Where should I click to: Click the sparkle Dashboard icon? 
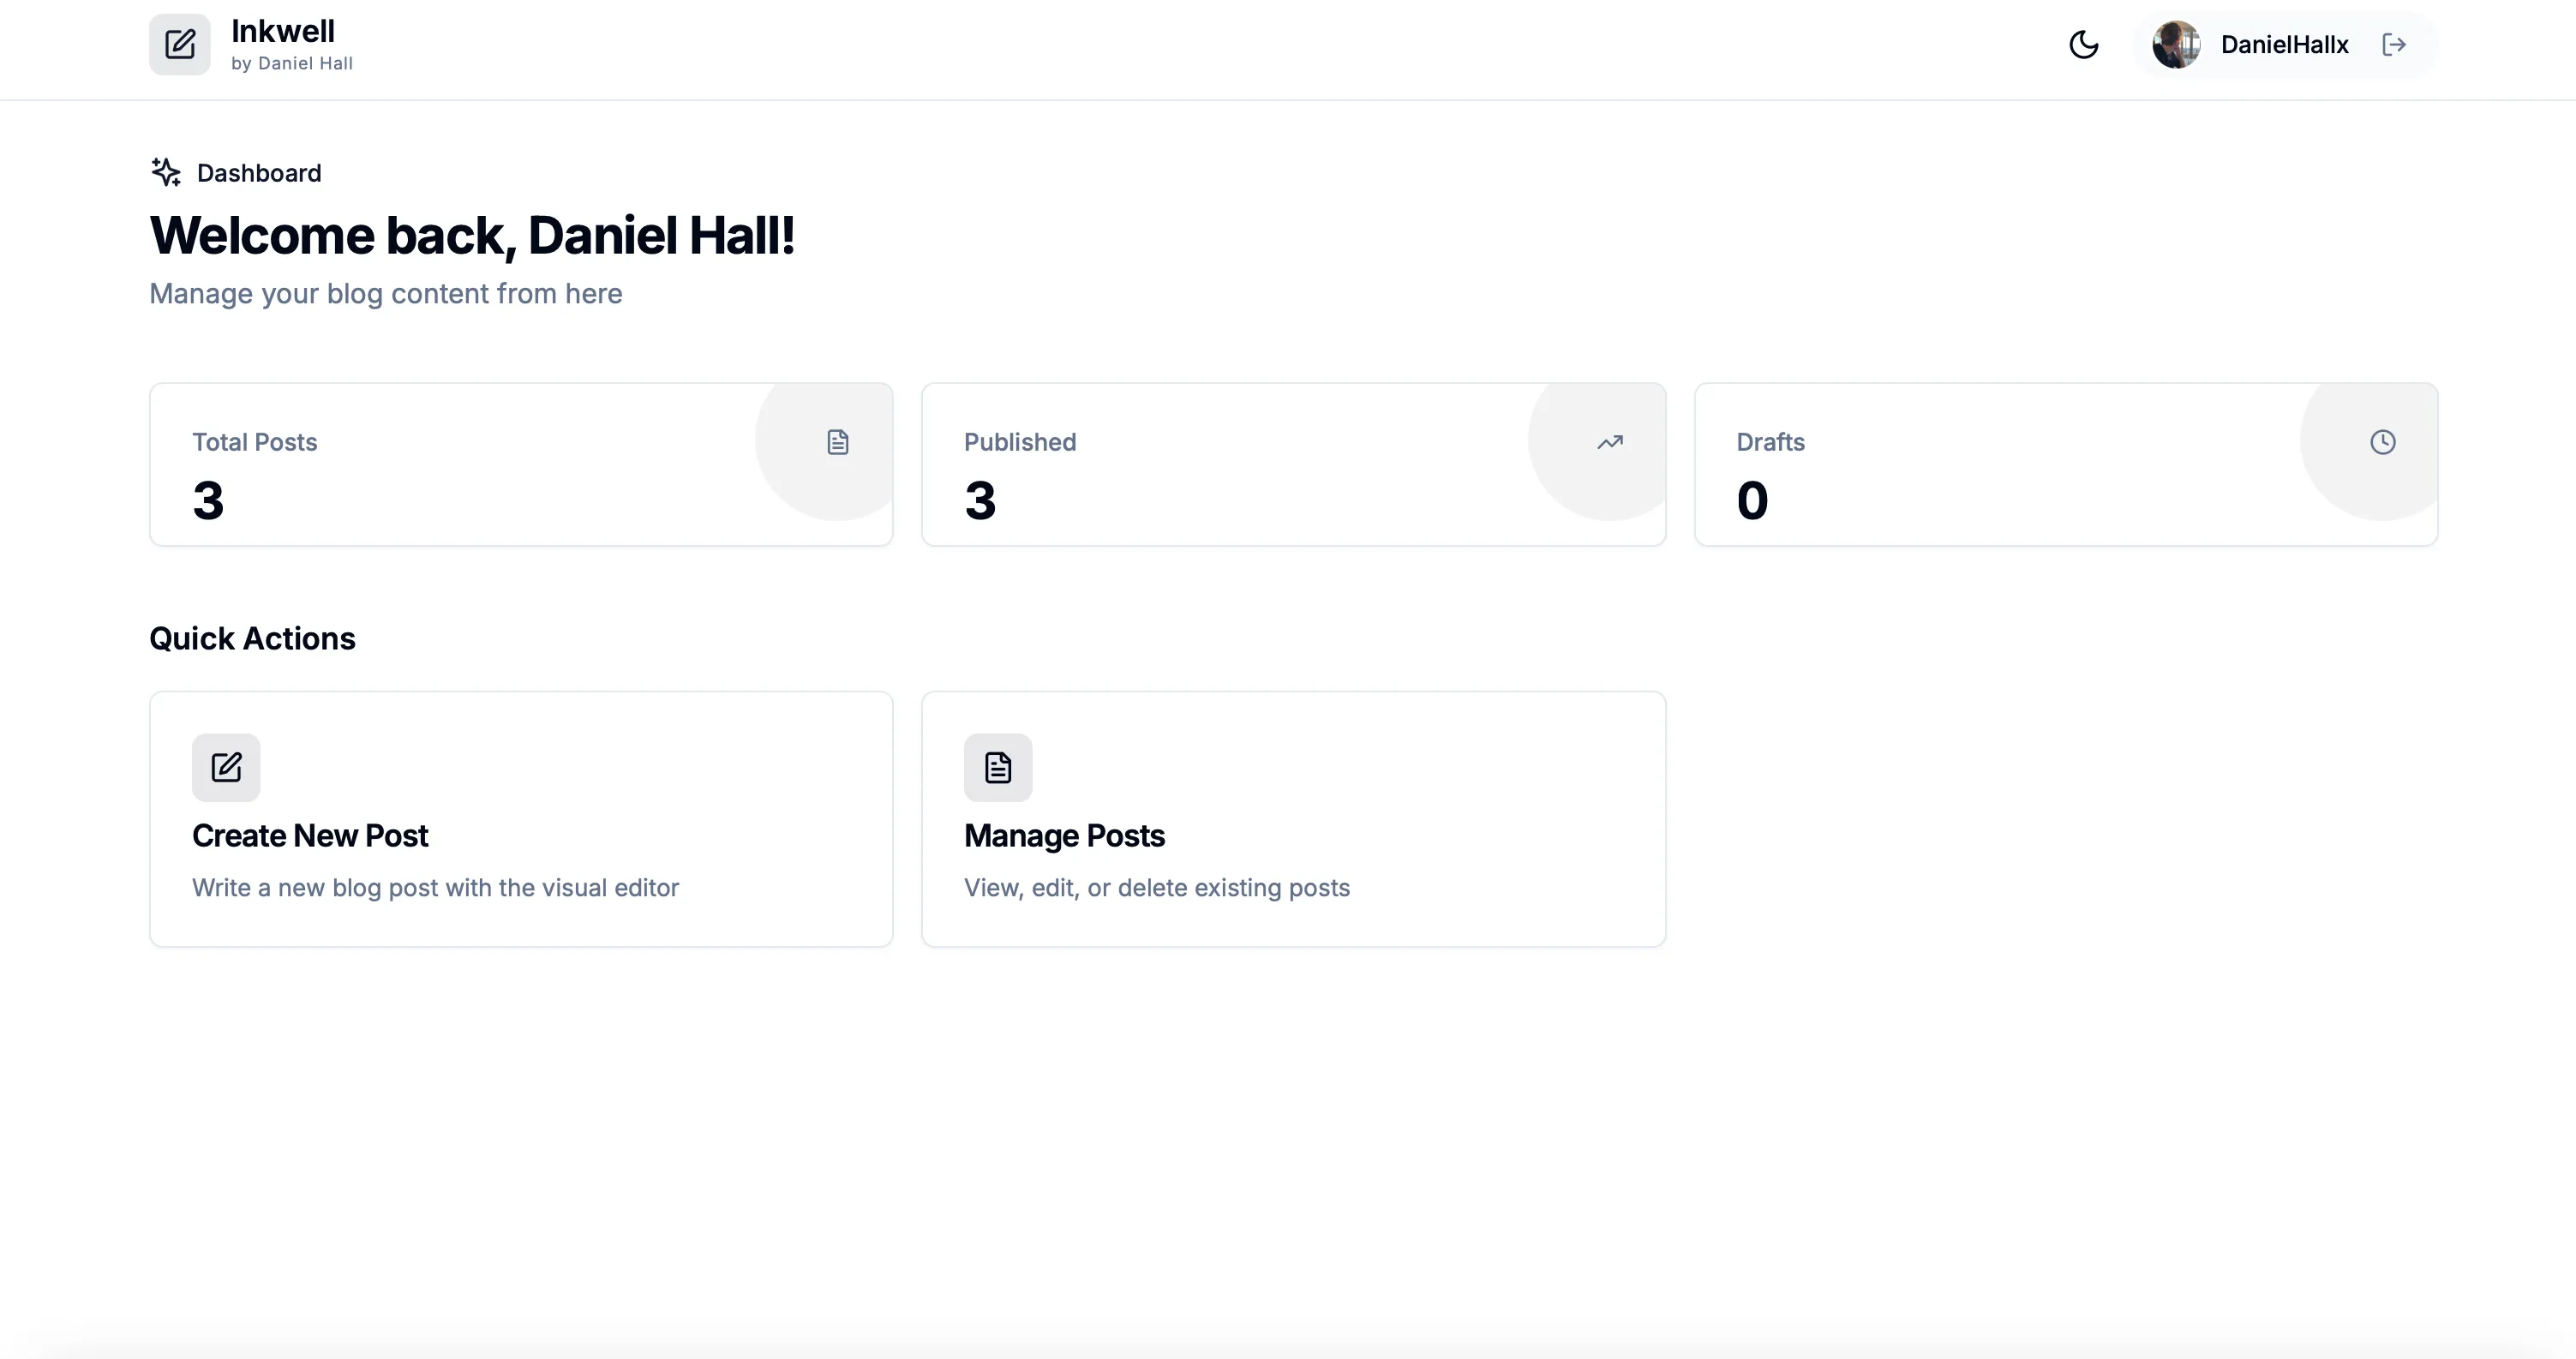click(165, 172)
